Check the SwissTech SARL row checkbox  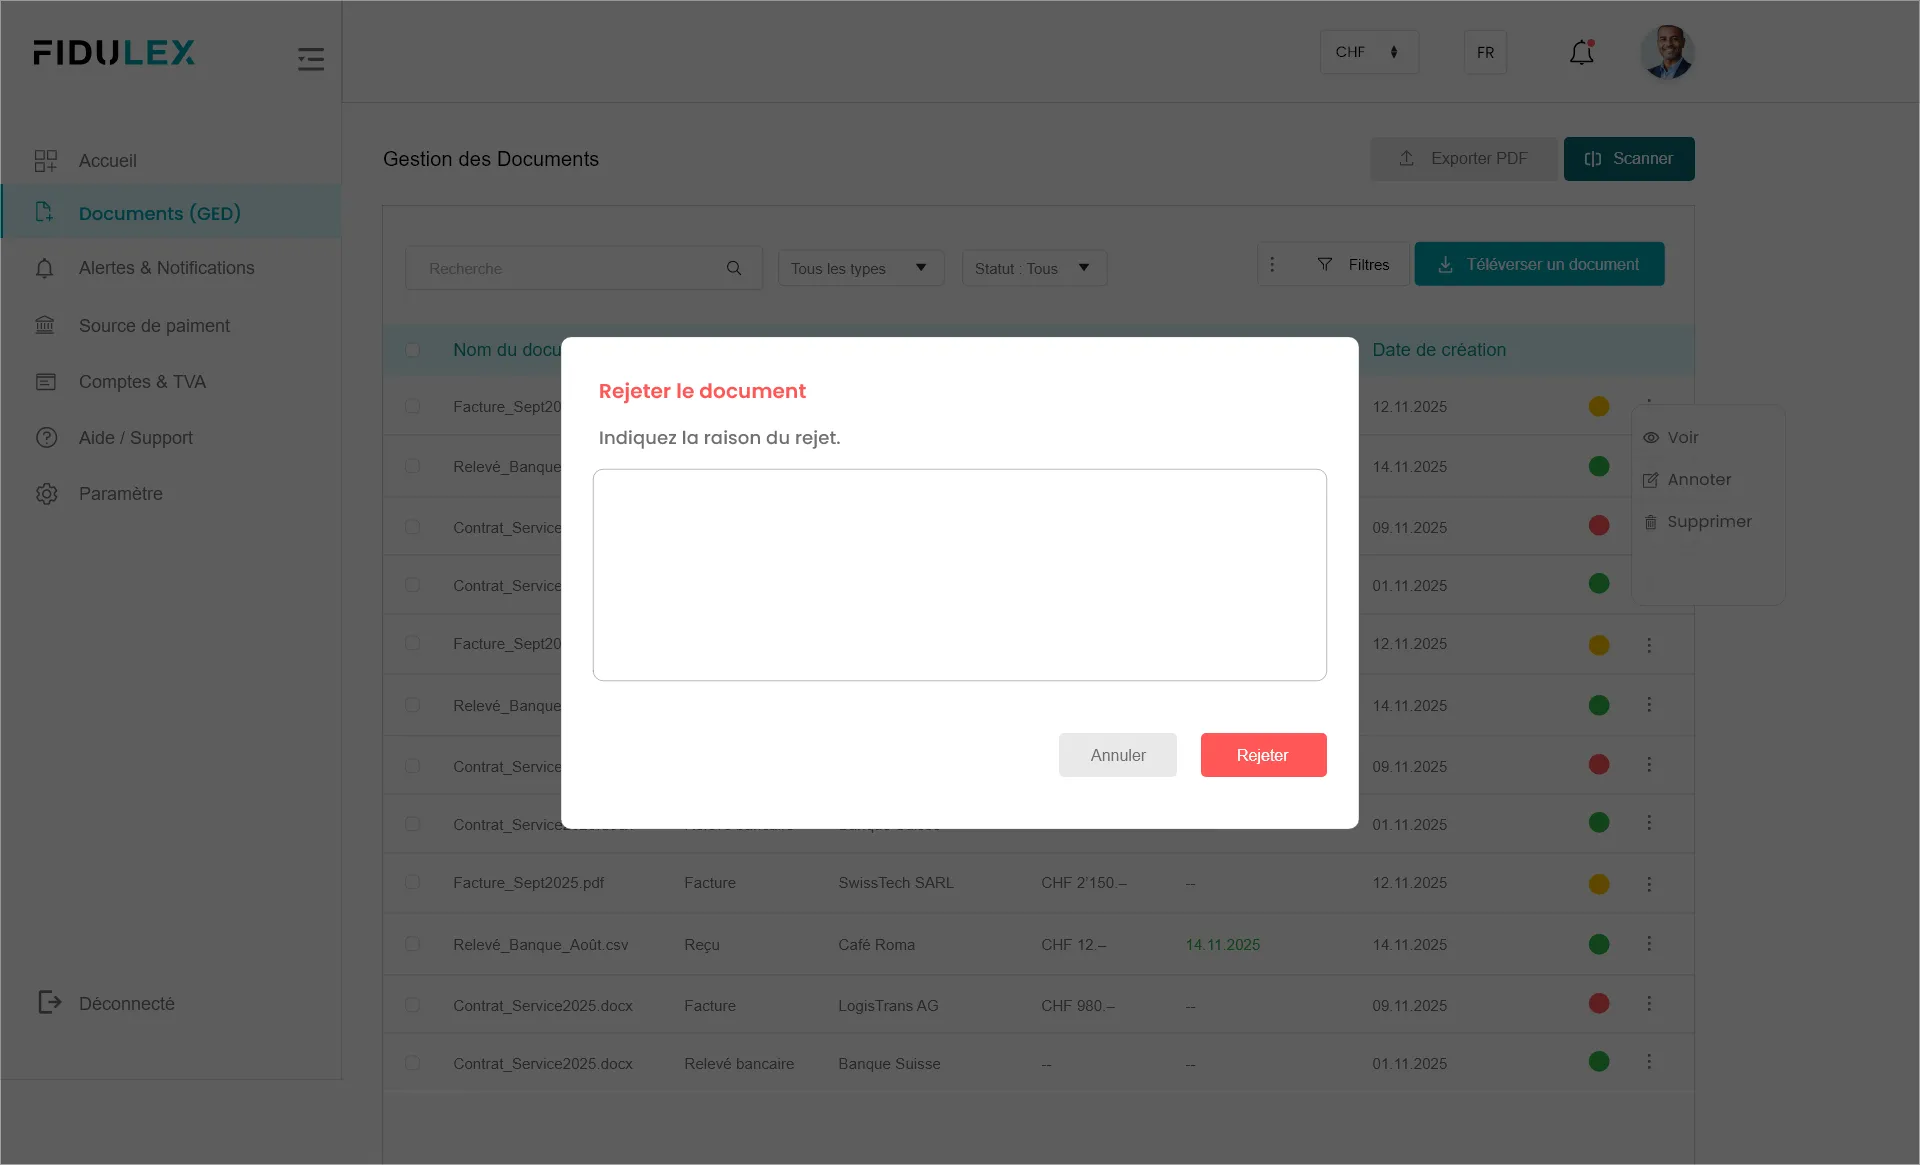pyautogui.click(x=412, y=883)
